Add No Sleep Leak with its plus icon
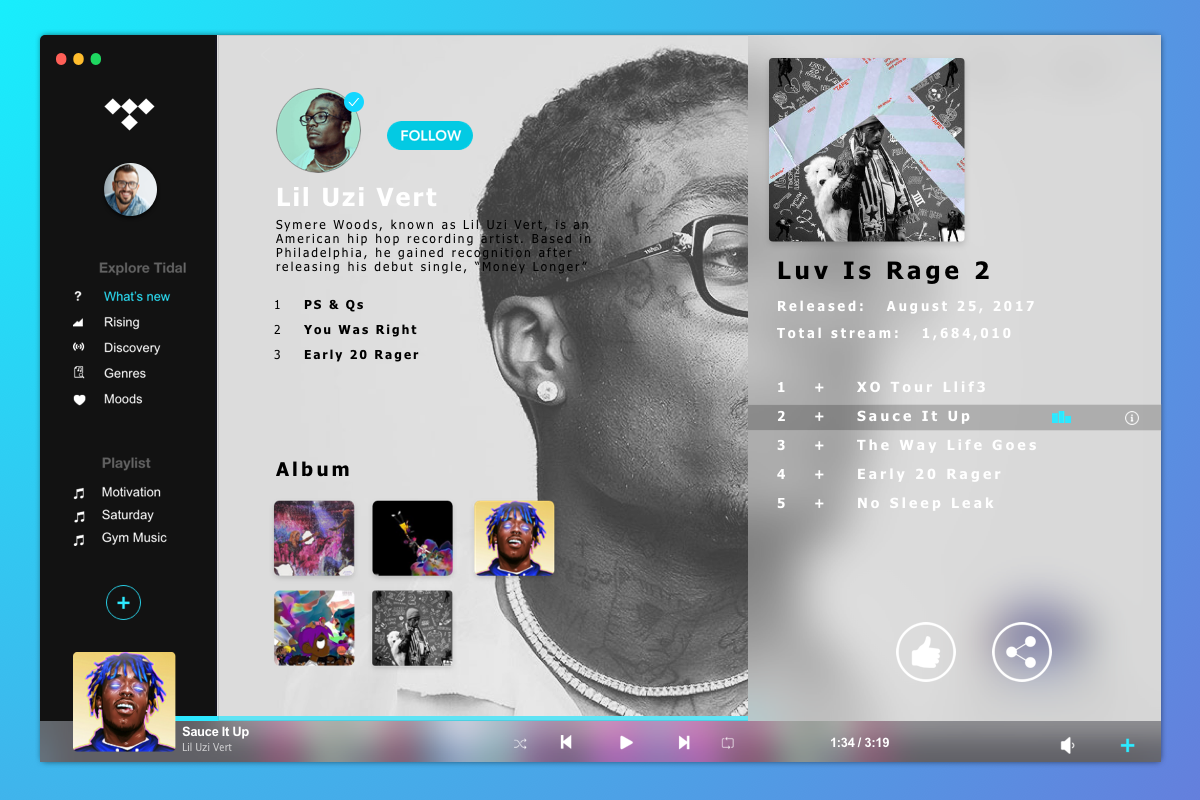The image size is (1200, 800). point(819,503)
